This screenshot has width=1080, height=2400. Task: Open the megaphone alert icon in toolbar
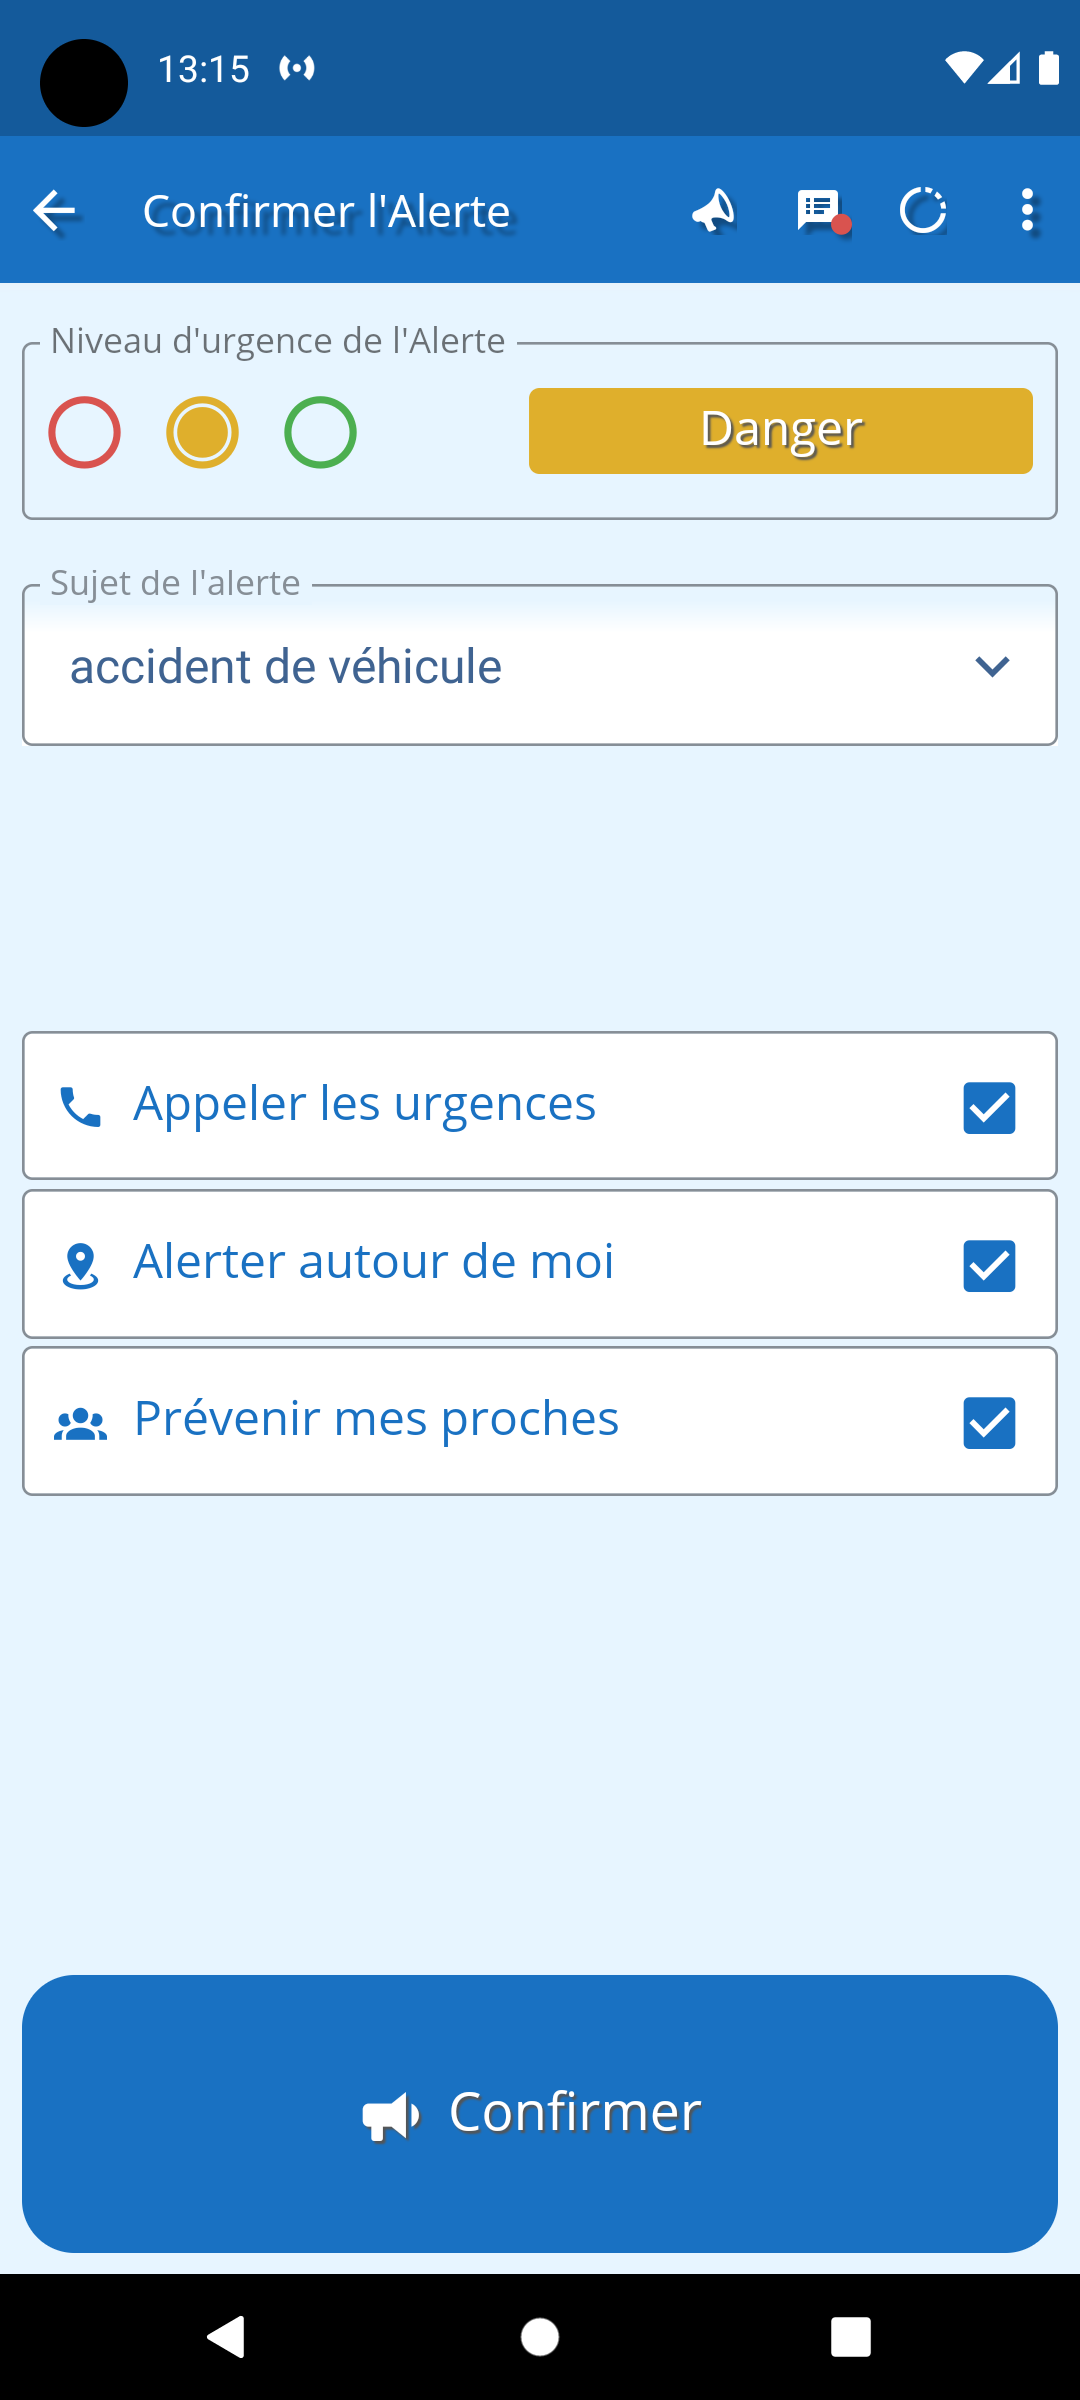(x=714, y=211)
